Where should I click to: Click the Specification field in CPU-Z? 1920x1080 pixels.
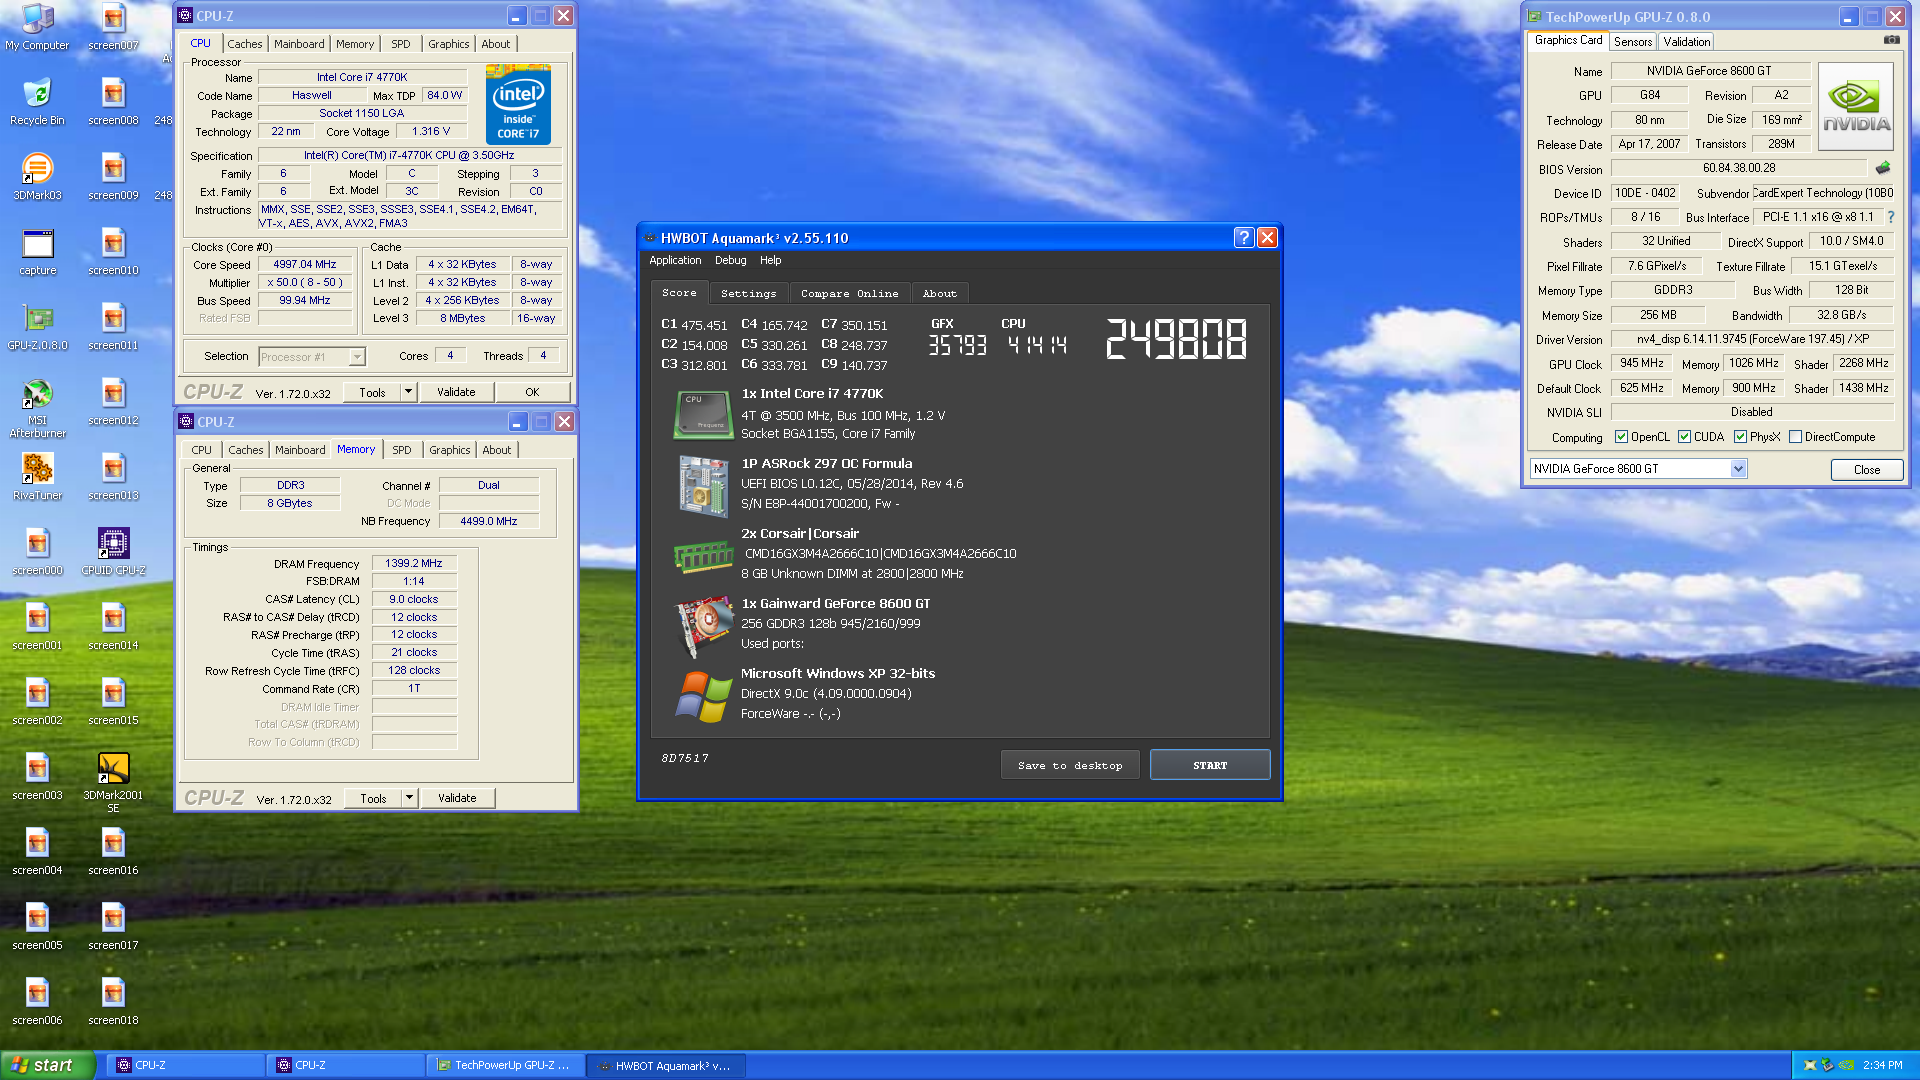tap(409, 155)
